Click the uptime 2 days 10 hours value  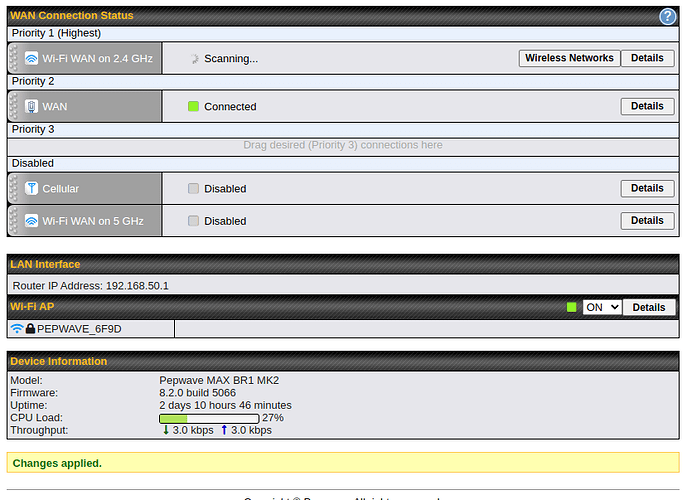point(225,405)
